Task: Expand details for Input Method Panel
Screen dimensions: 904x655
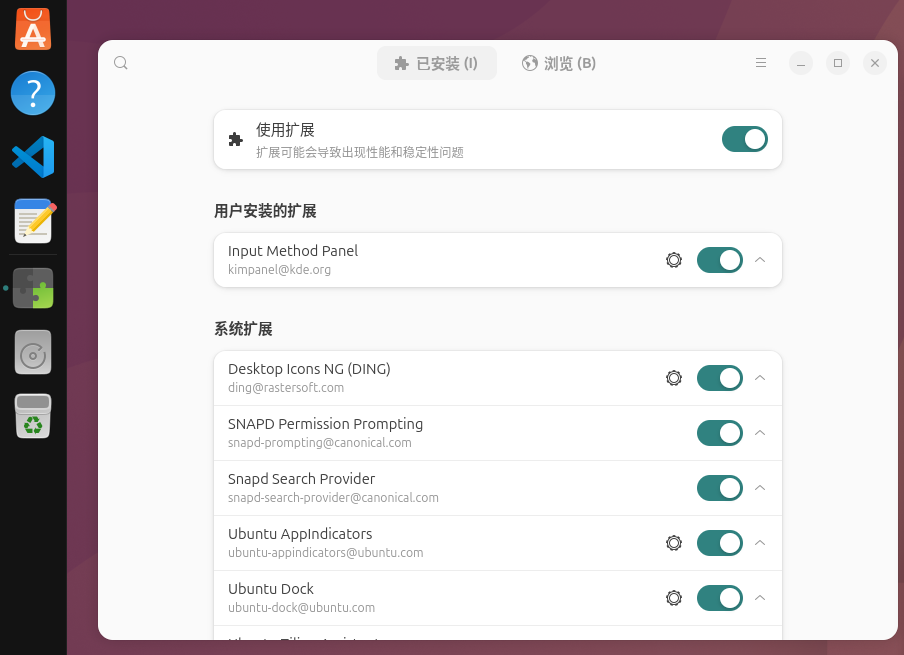Action: point(760,260)
